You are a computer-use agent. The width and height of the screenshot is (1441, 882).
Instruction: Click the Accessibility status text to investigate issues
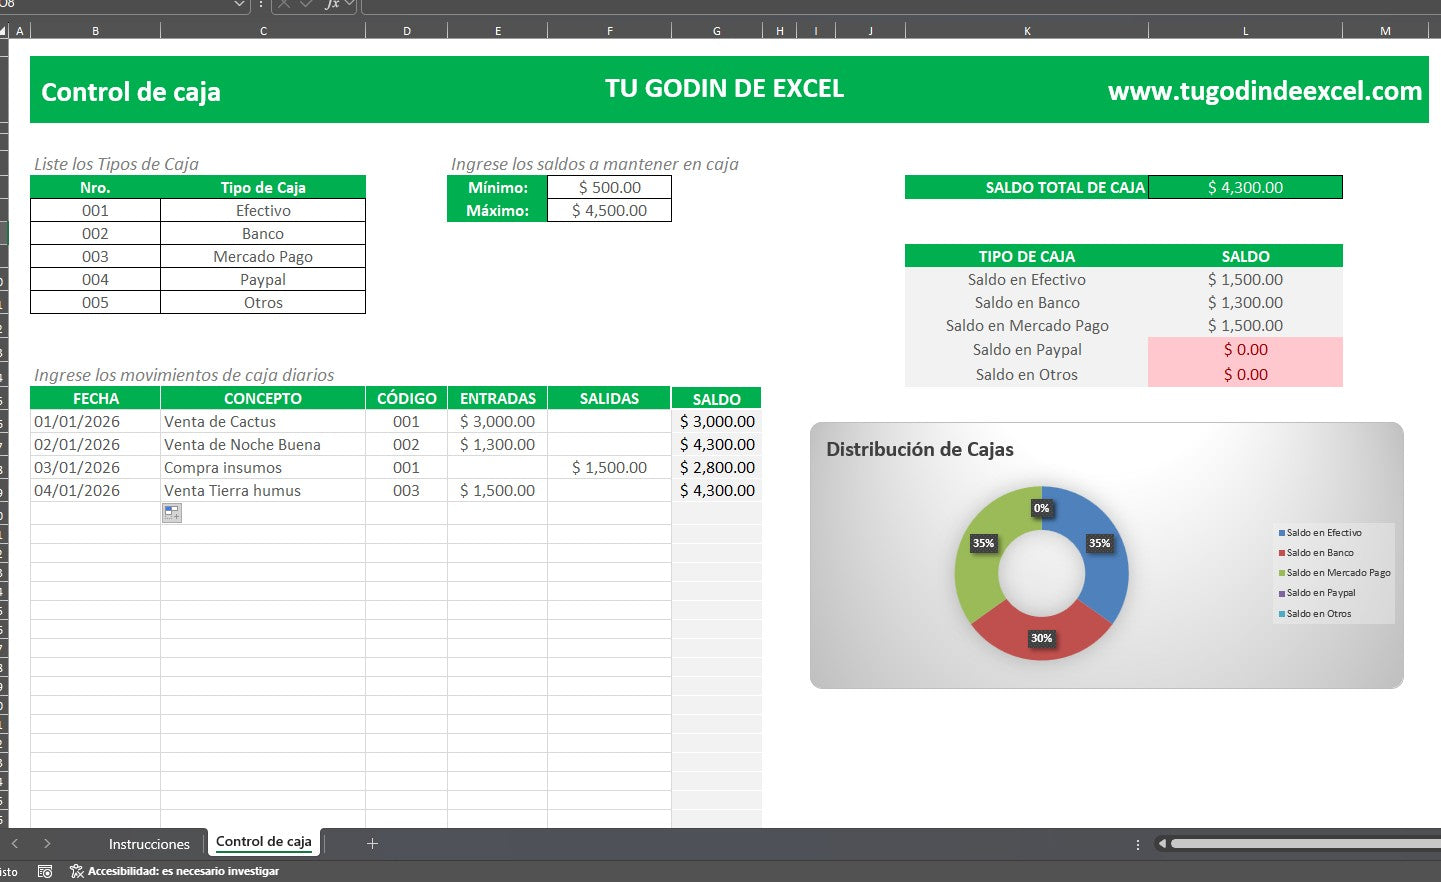click(x=185, y=871)
